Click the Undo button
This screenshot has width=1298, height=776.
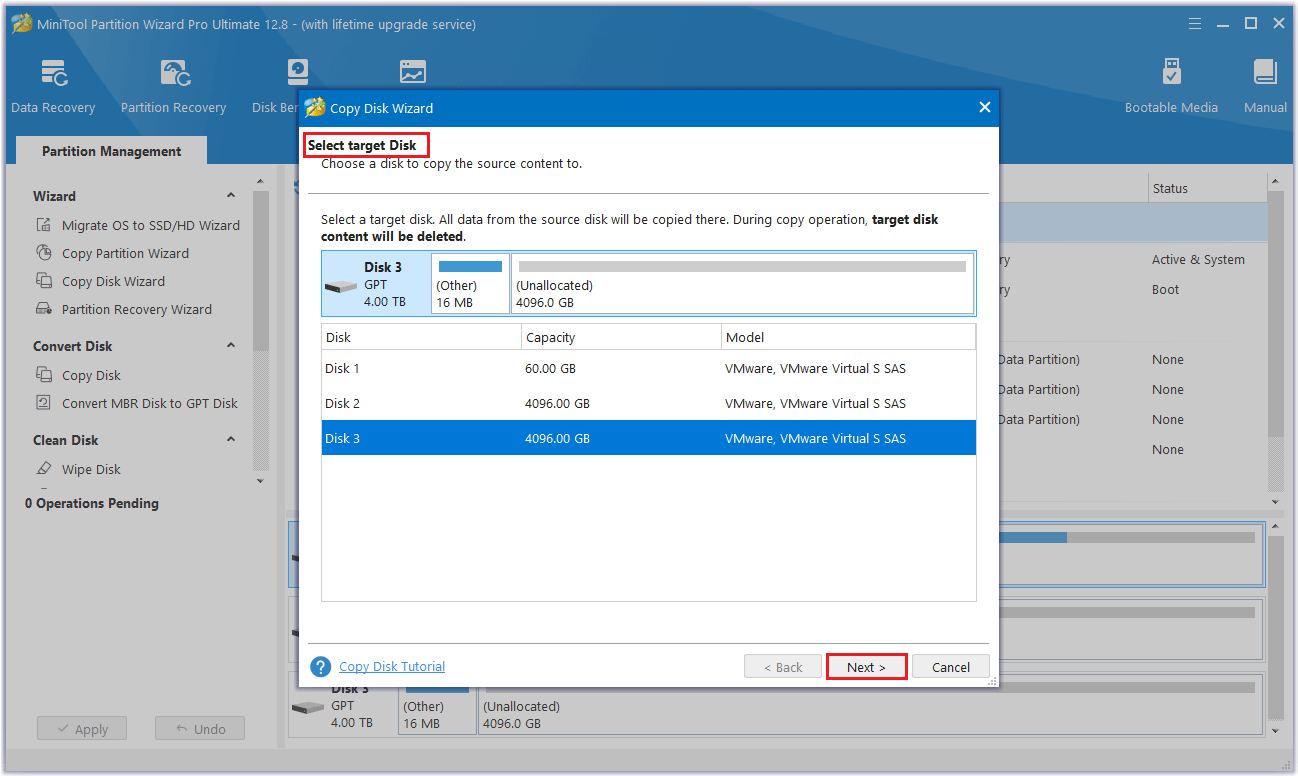click(200, 729)
